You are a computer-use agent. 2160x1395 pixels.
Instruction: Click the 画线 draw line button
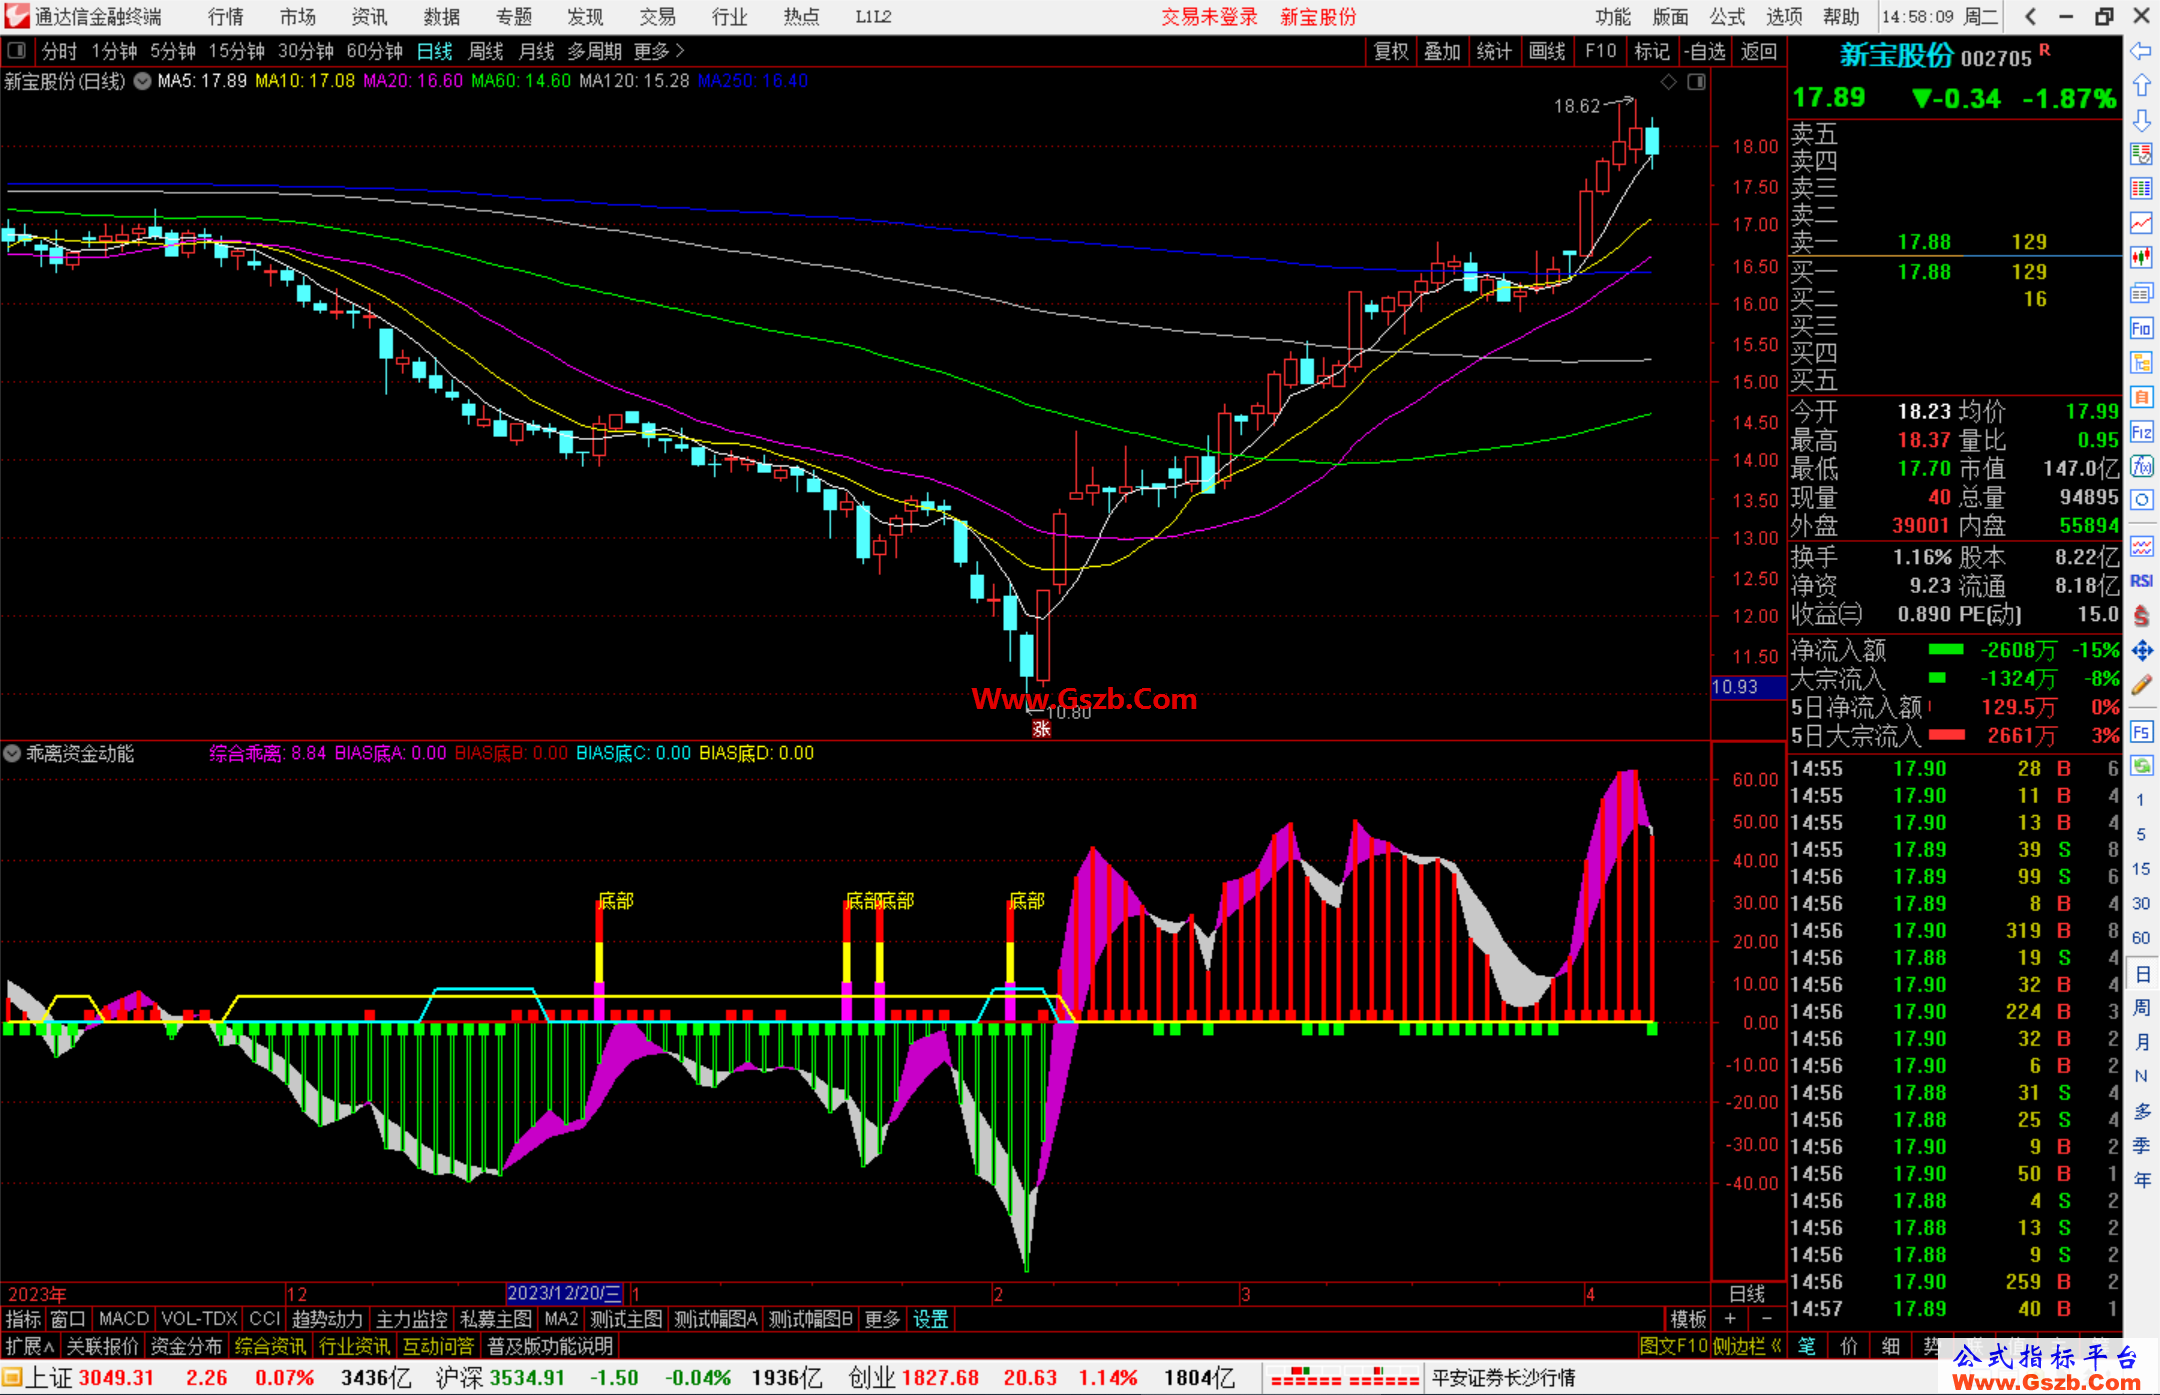1547,51
